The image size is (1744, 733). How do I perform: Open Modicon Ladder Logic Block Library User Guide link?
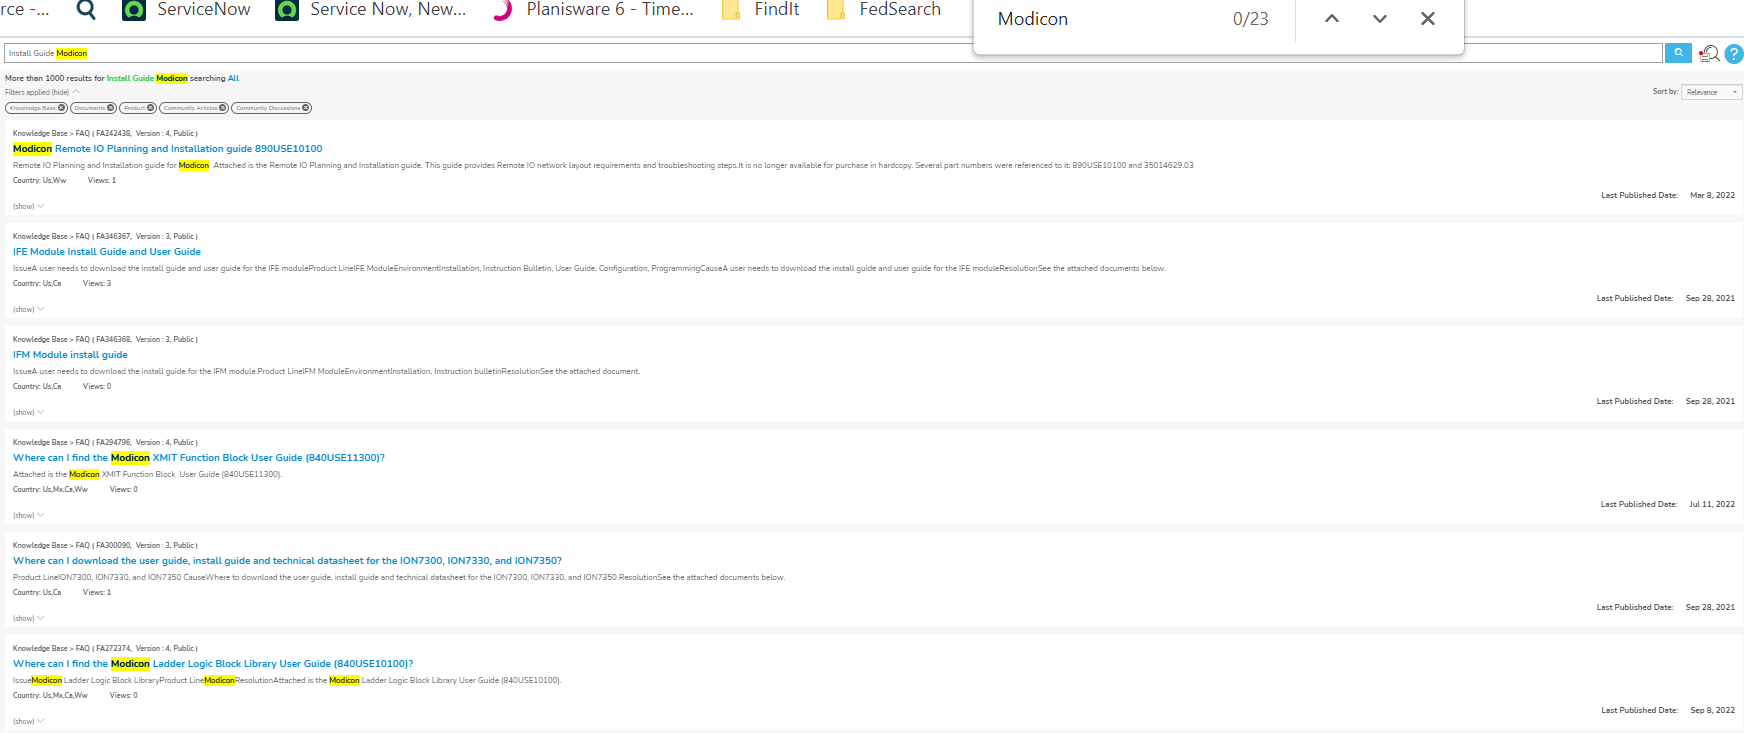tap(213, 664)
